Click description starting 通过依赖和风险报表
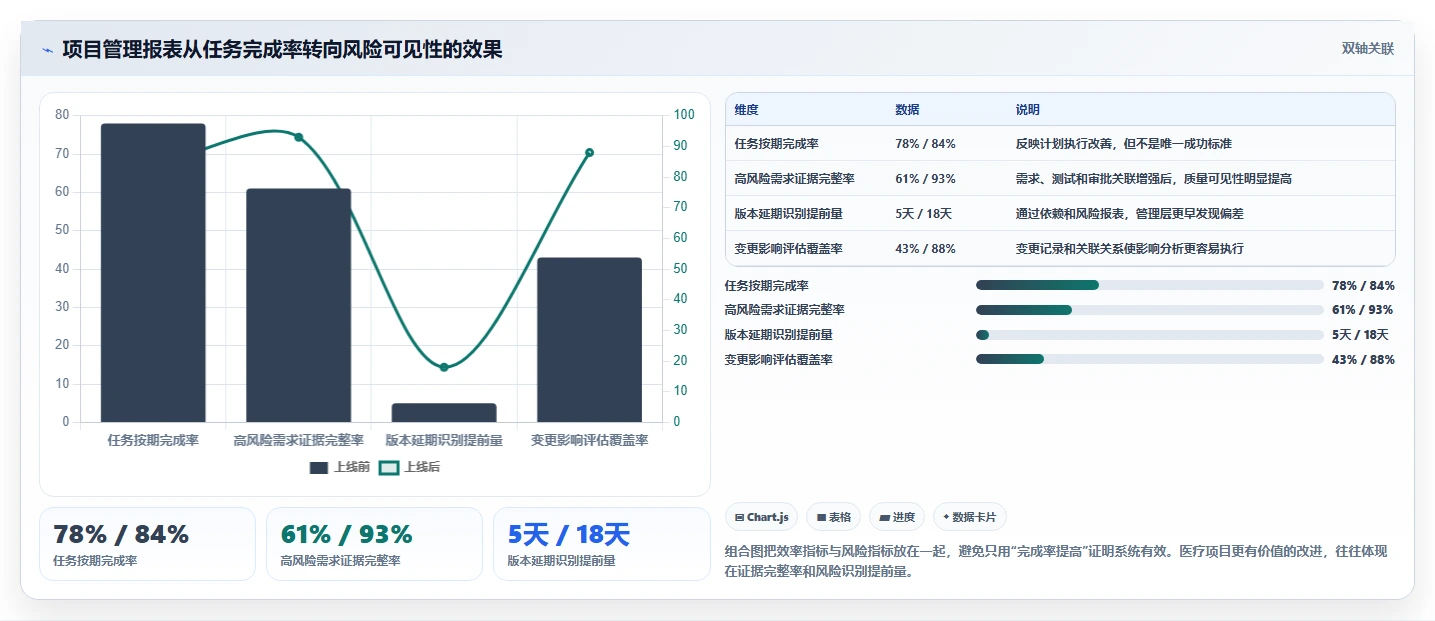This screenshot has width=1435, height=621. (1130, 214)
